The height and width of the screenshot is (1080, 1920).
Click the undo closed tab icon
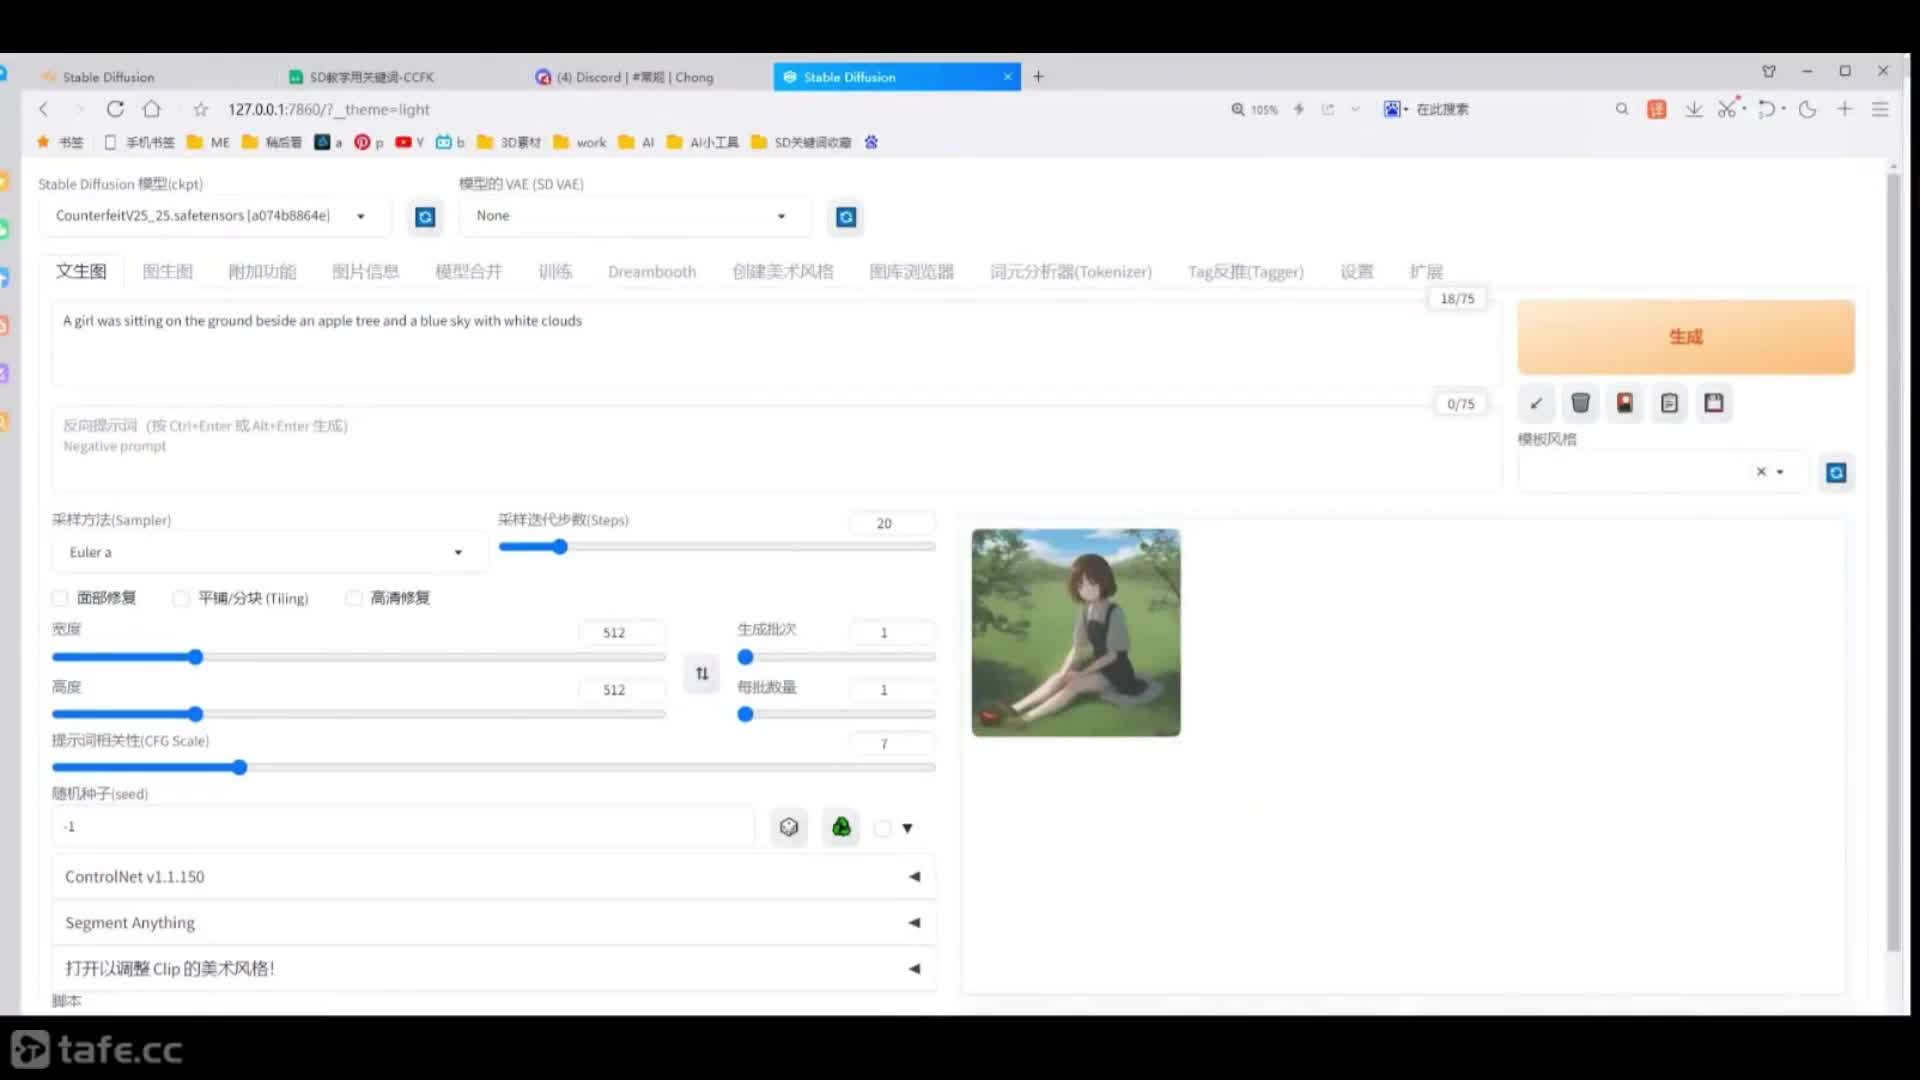[x=1767, y=109]
